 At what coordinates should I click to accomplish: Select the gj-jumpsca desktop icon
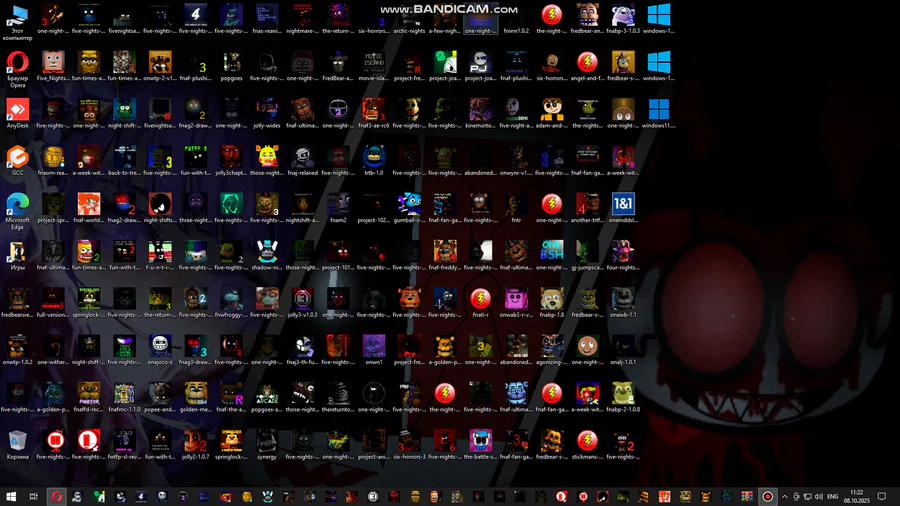[x=587, y=255]
